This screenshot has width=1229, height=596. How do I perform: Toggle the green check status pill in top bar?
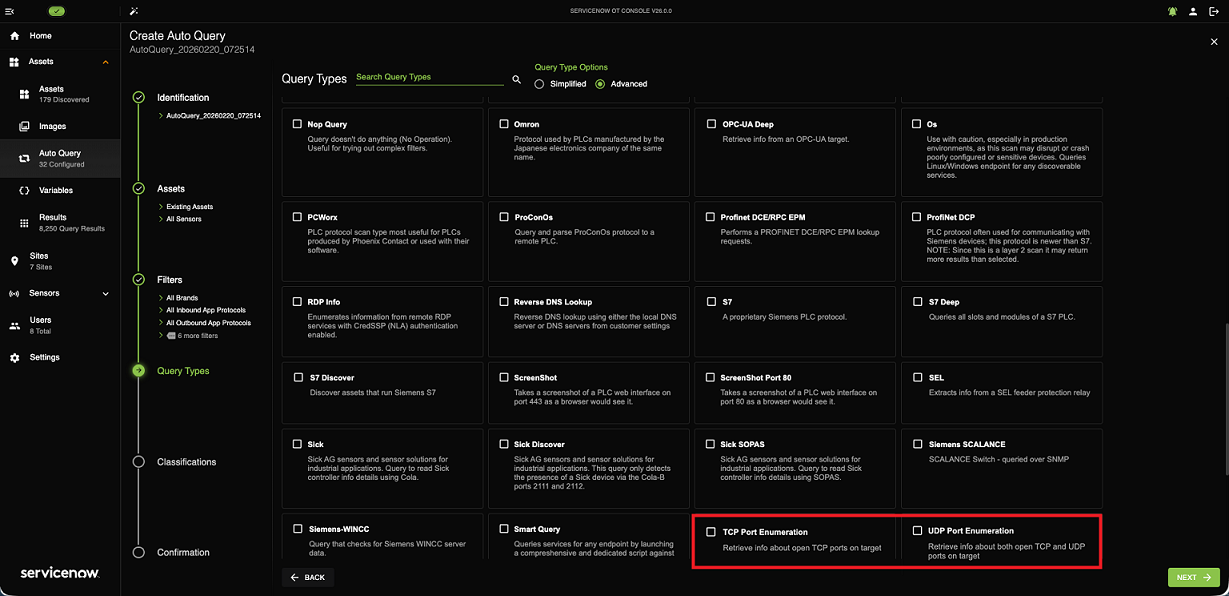pyautogui.click(x=56, y=11)
